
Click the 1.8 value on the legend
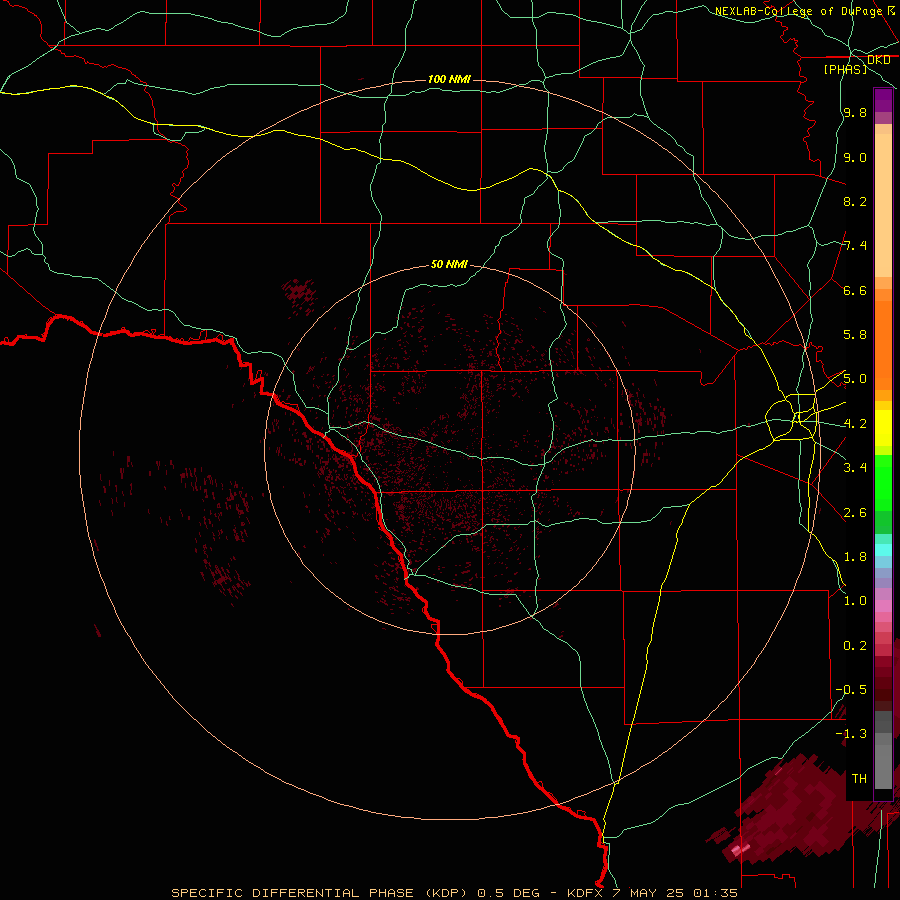point(855,557)
